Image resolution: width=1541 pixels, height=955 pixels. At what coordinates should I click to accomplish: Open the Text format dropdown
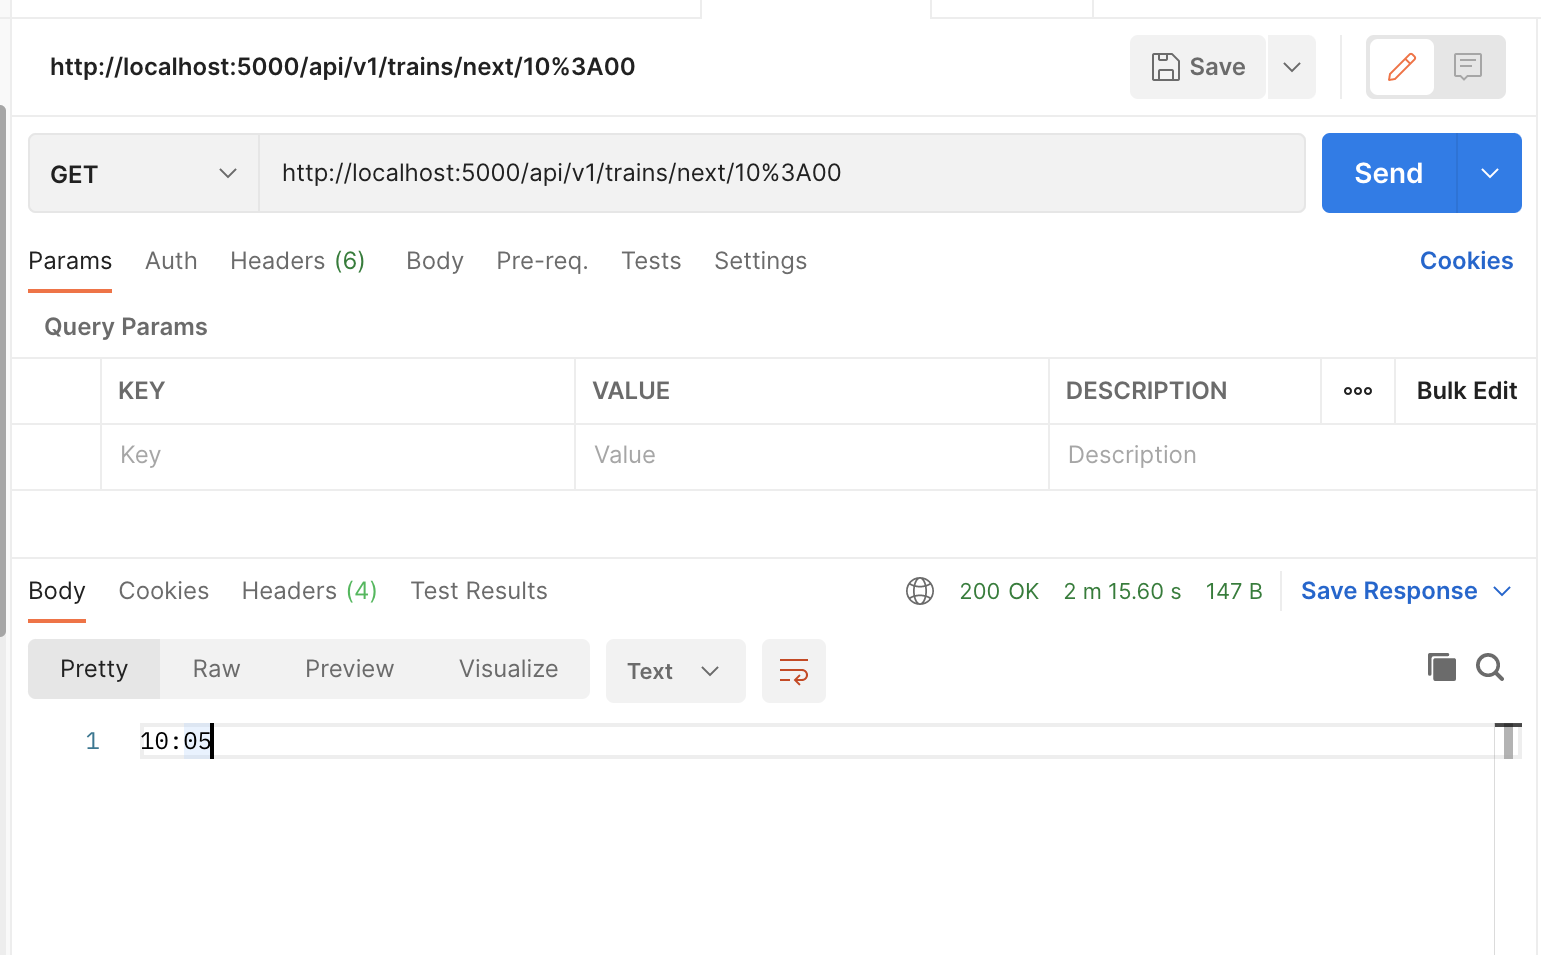coord(676,671)
